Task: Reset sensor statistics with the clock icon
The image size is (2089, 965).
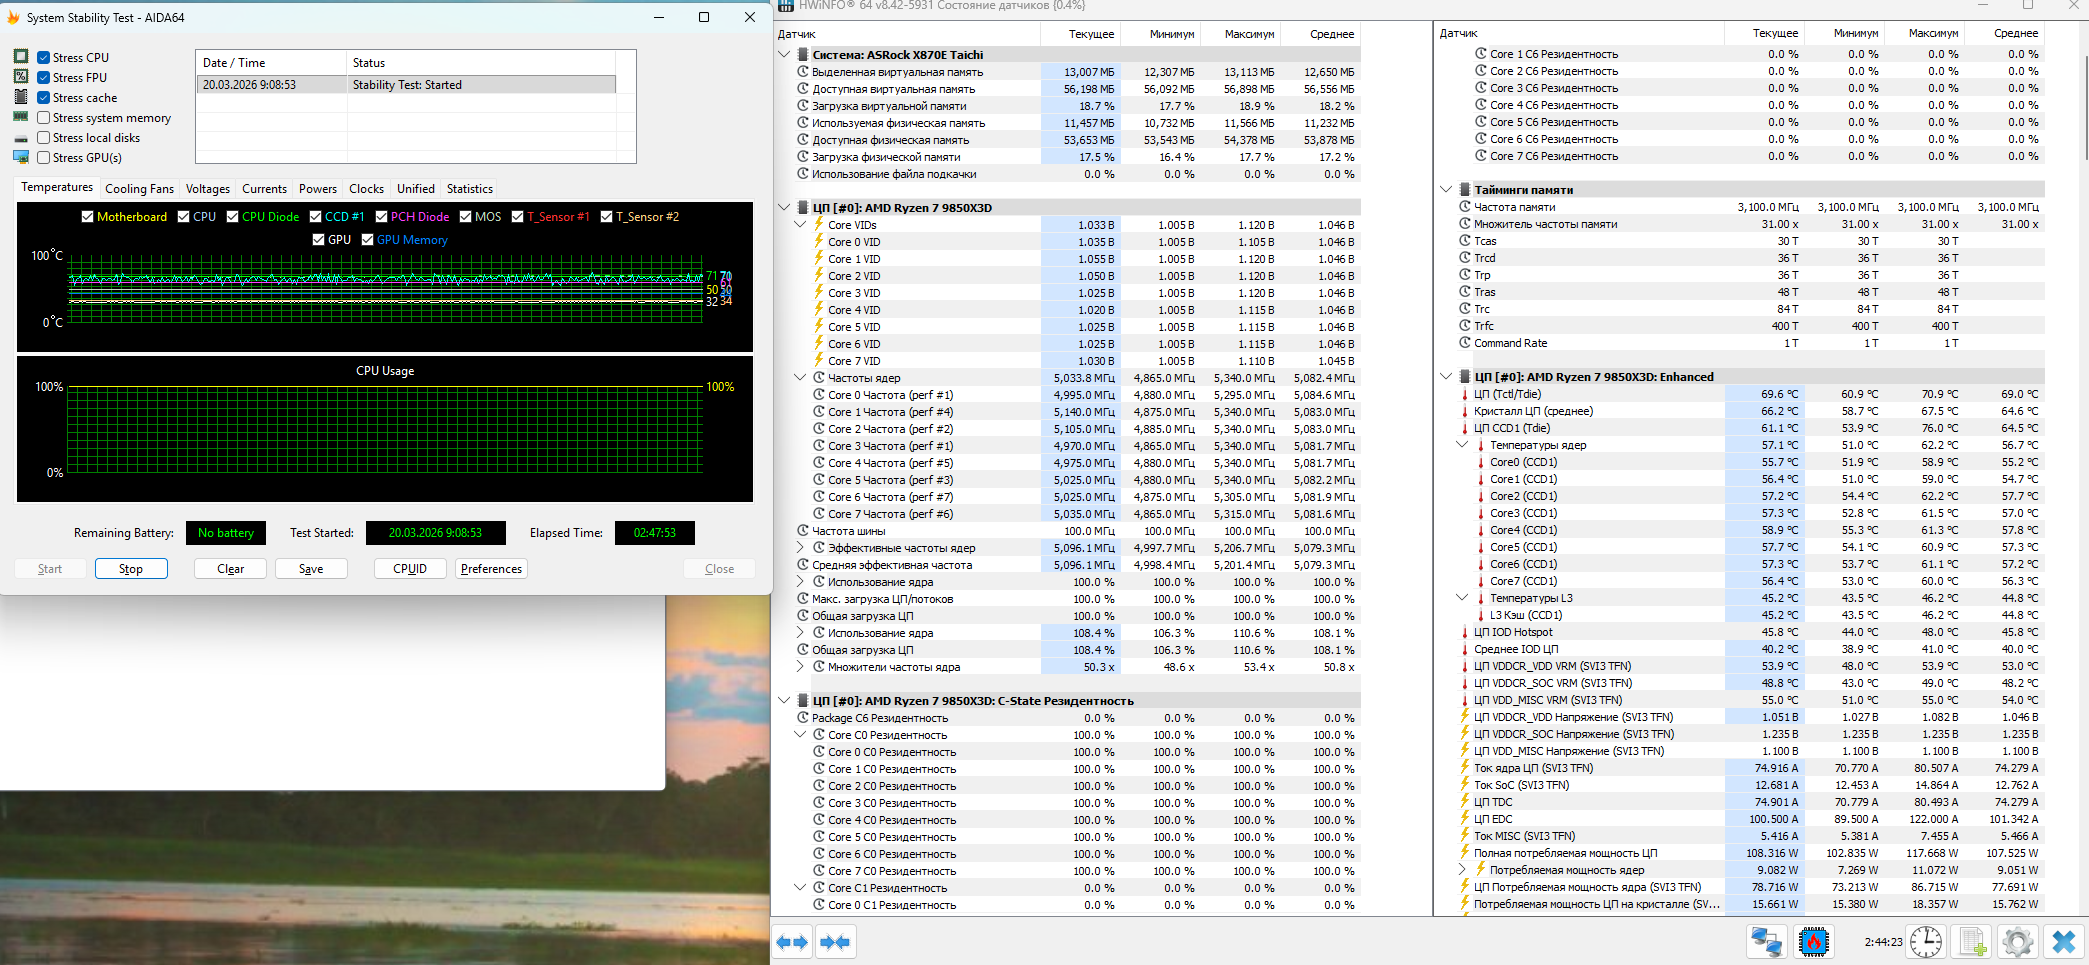Action: pyautogui.click(x=1926, y=942)
